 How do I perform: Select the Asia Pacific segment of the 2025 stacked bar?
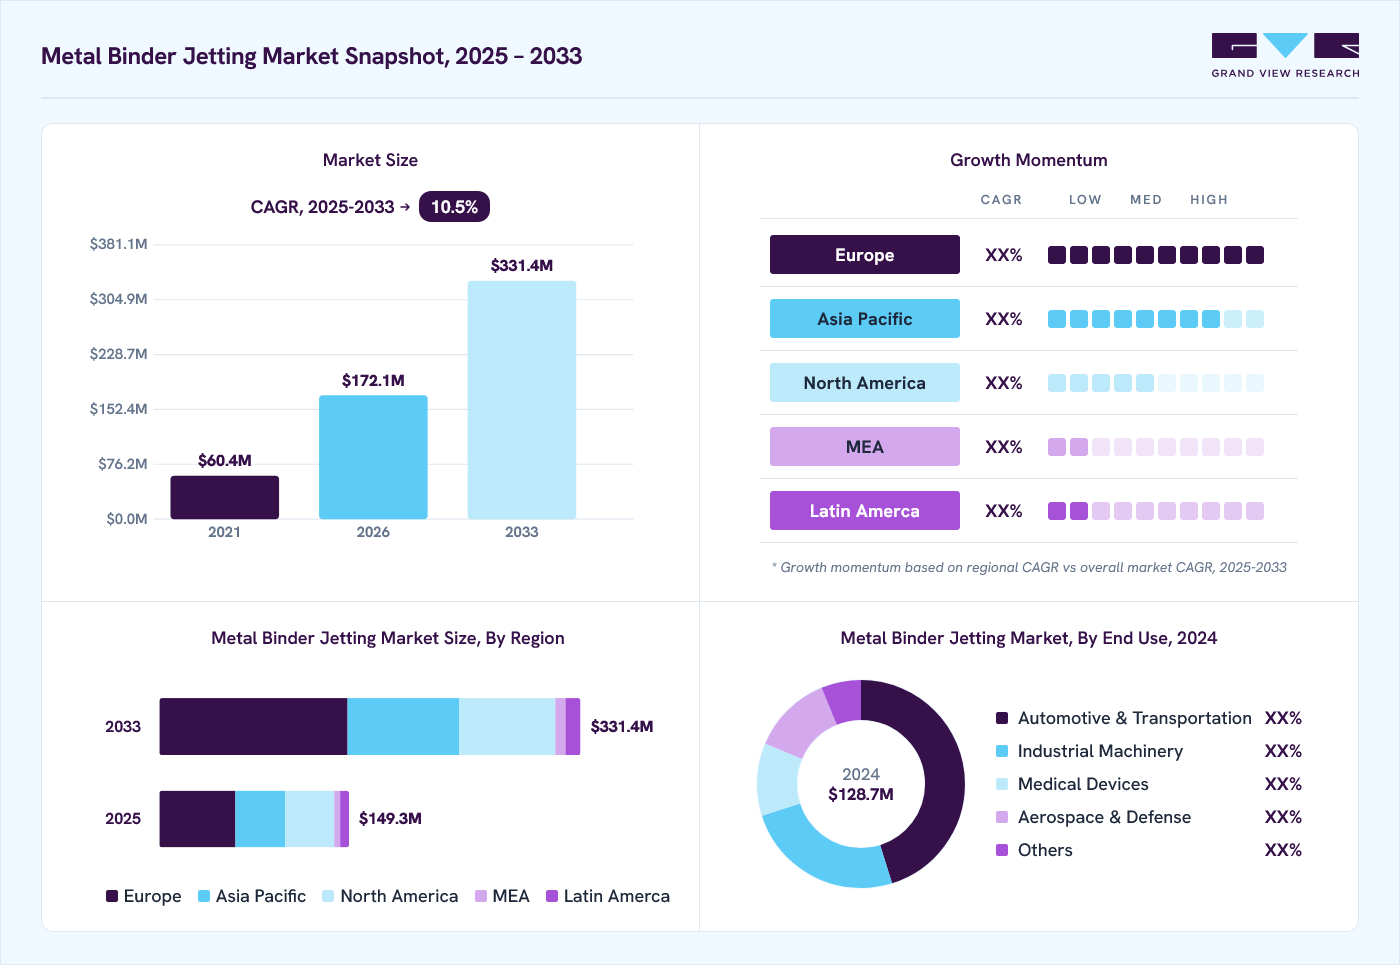260,819
